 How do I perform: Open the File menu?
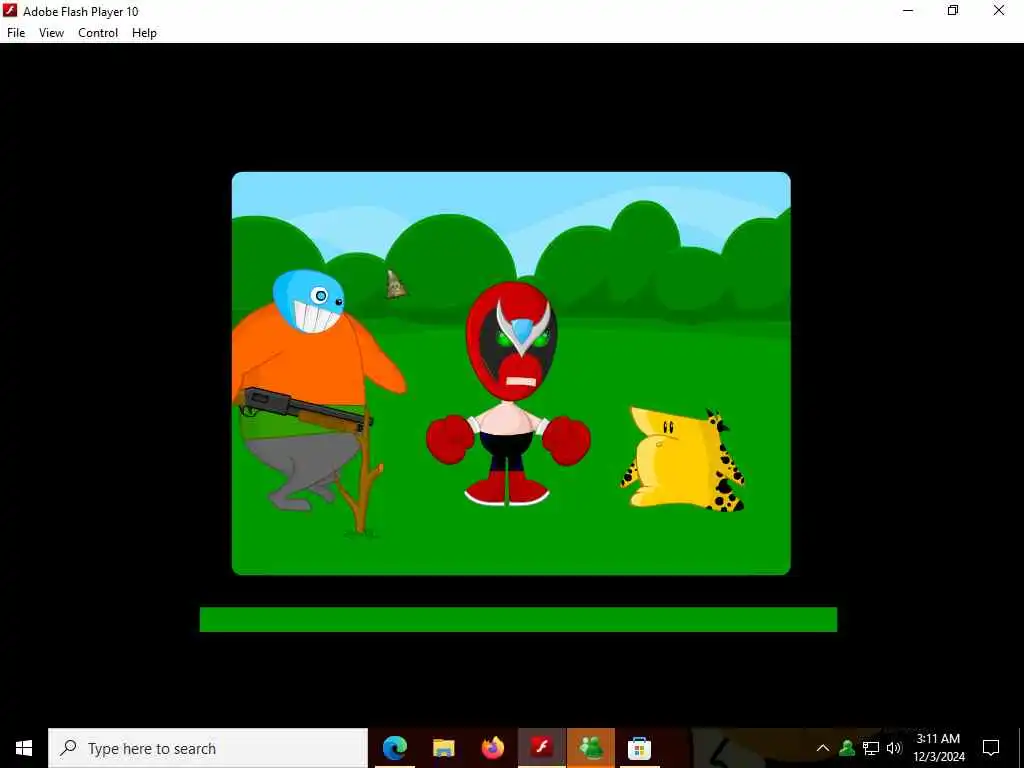[16, 33]
